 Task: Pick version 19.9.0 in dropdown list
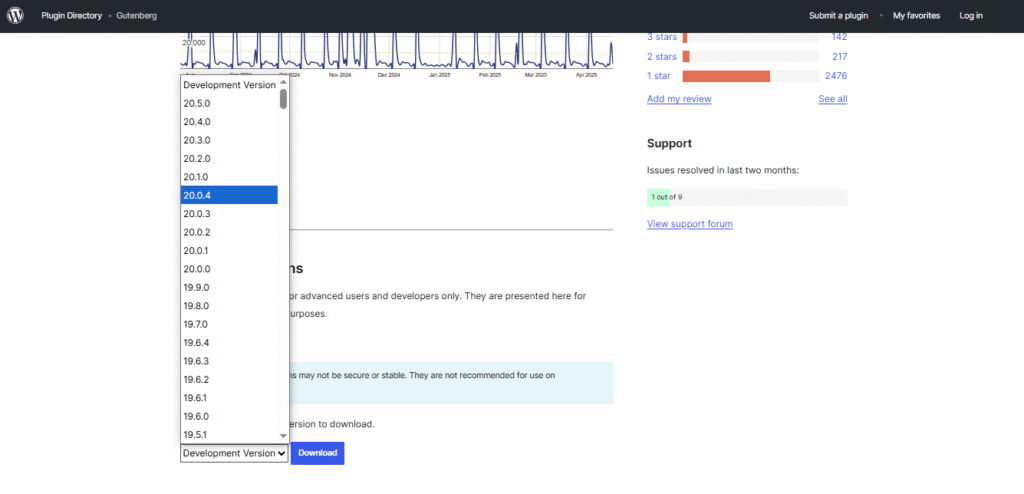coord(197,287)
